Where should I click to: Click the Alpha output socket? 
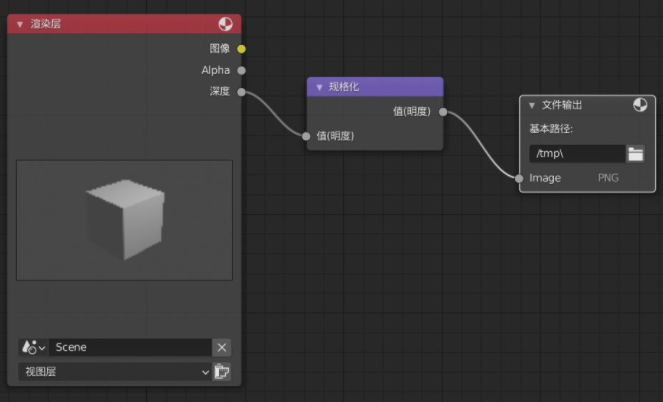tap(242, 70)
